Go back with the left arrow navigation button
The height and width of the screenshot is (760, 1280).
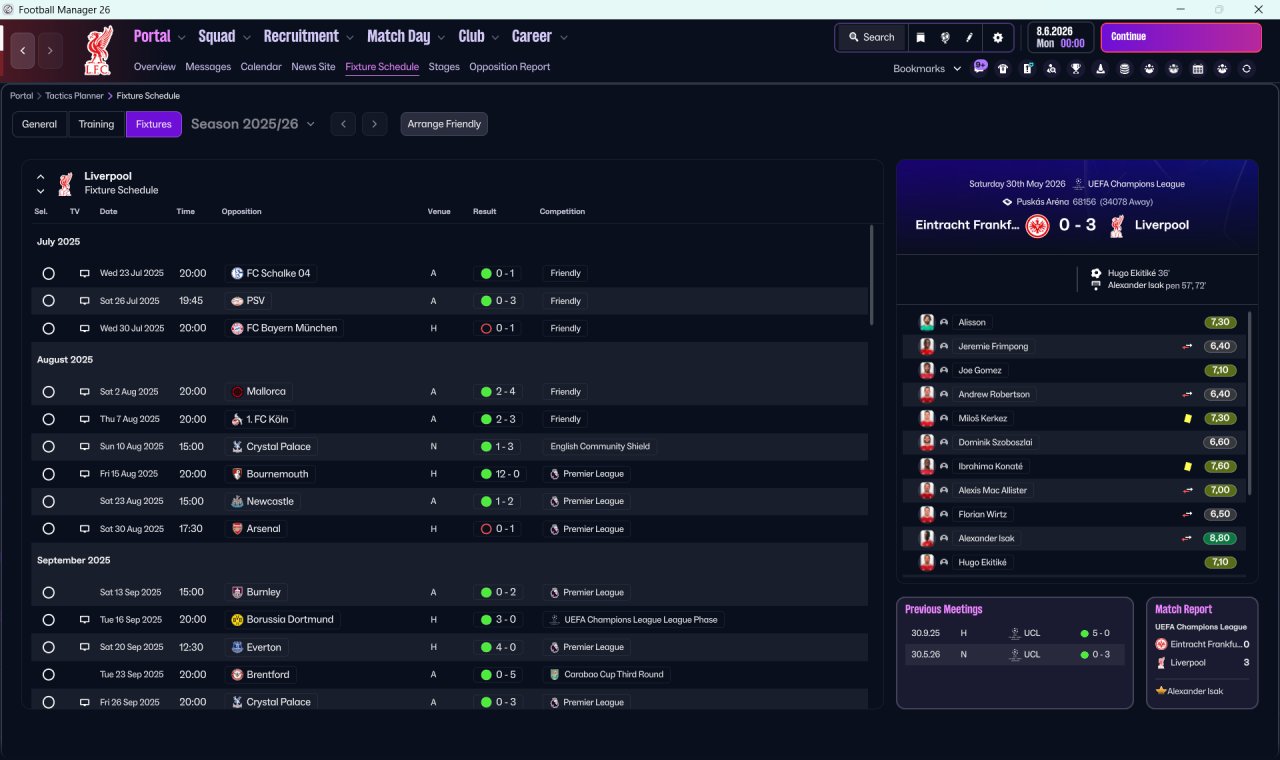23,50
